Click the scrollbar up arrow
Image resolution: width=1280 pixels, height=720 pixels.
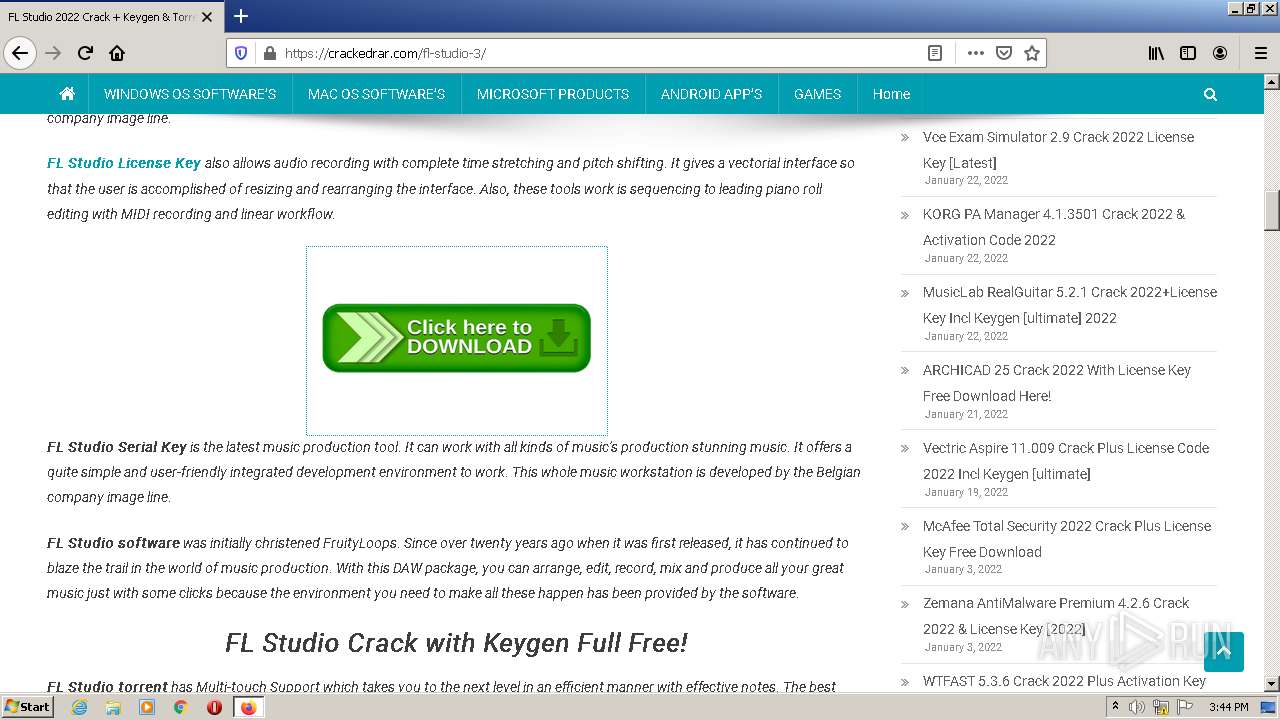pos(1272,82)
